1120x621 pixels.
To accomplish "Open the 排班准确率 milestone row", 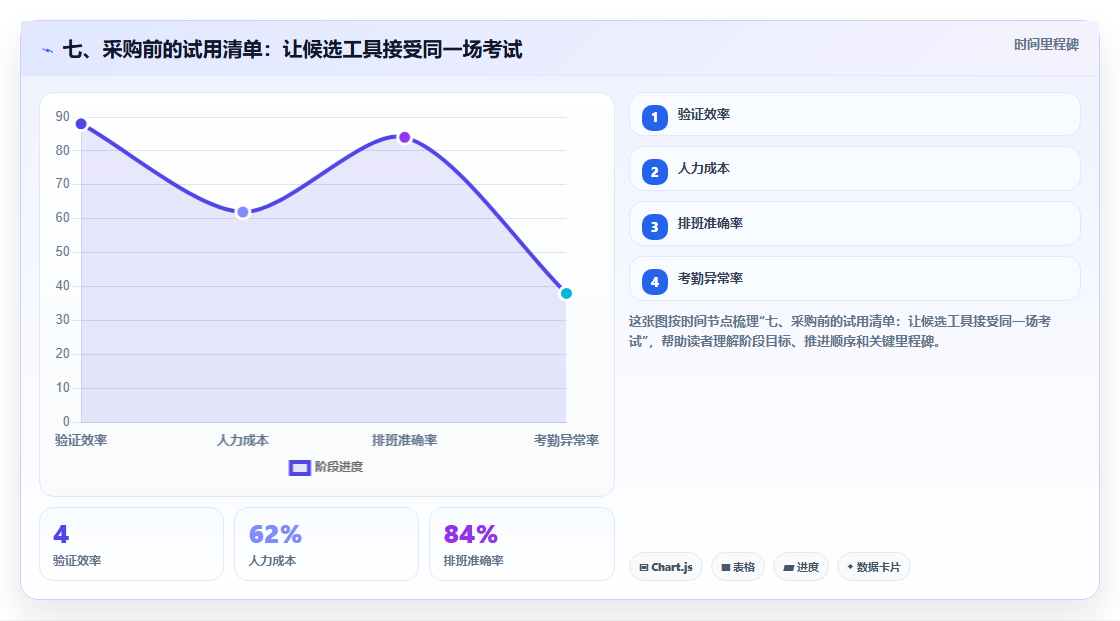I will pos(854,224).
